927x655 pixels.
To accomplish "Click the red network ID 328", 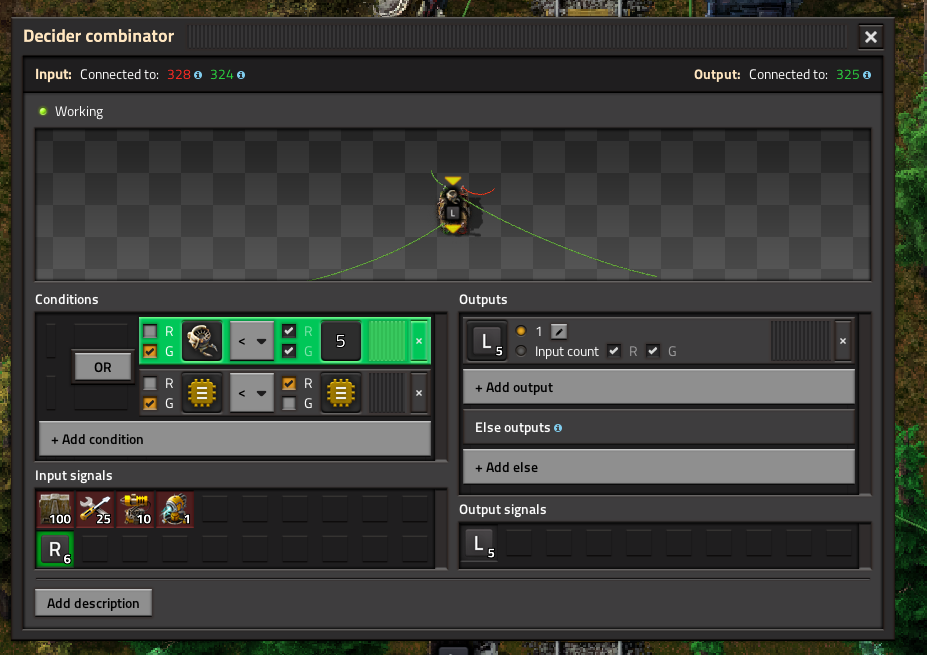I will pos(179,75).
